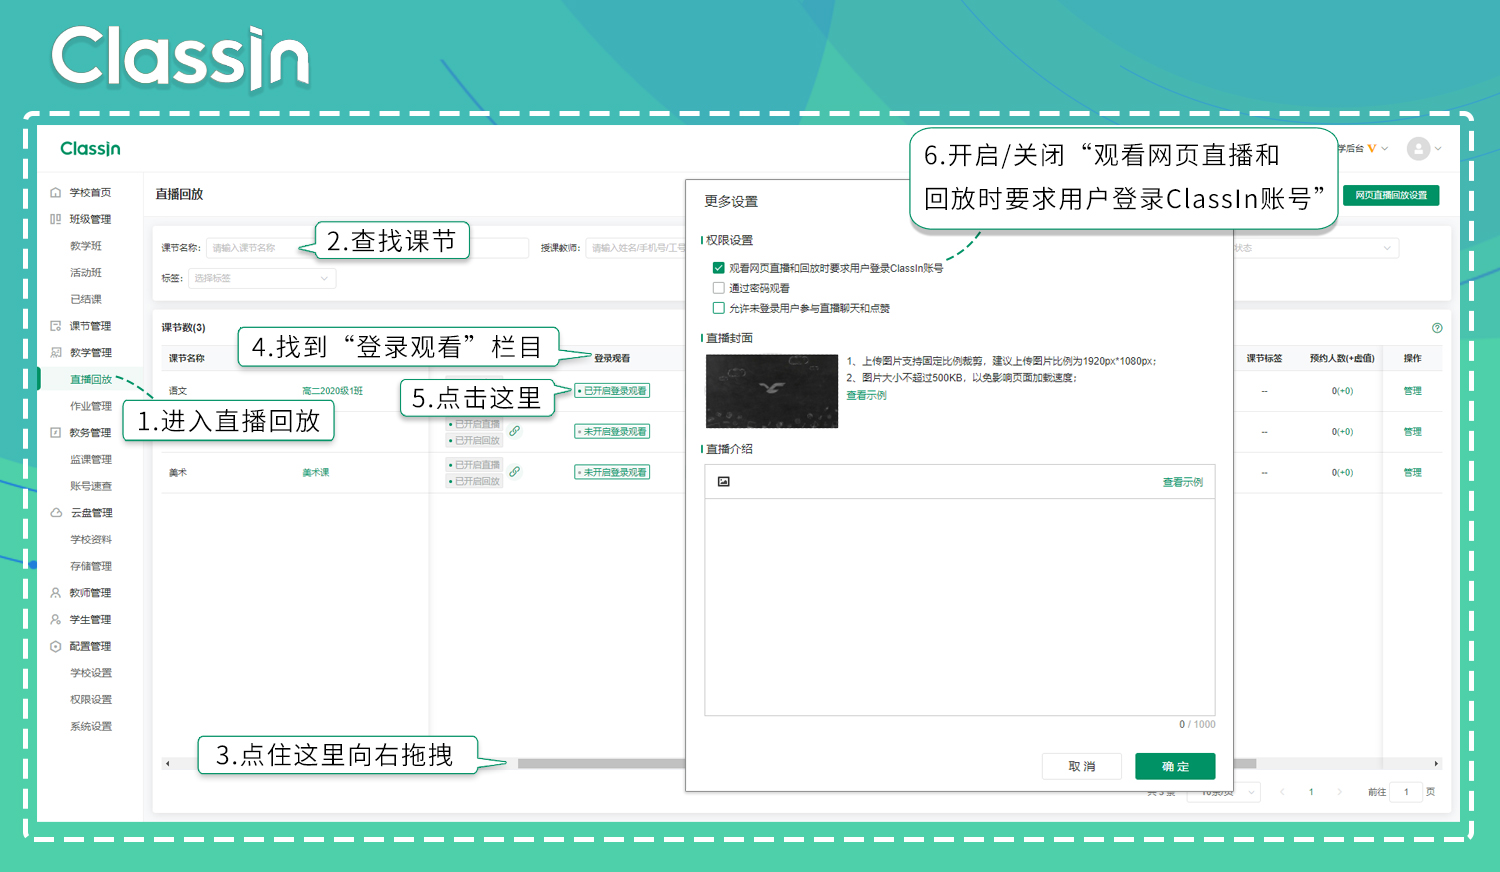Click the scrollbar left arrow
1500x872 pixels.
tap(168, 764)
